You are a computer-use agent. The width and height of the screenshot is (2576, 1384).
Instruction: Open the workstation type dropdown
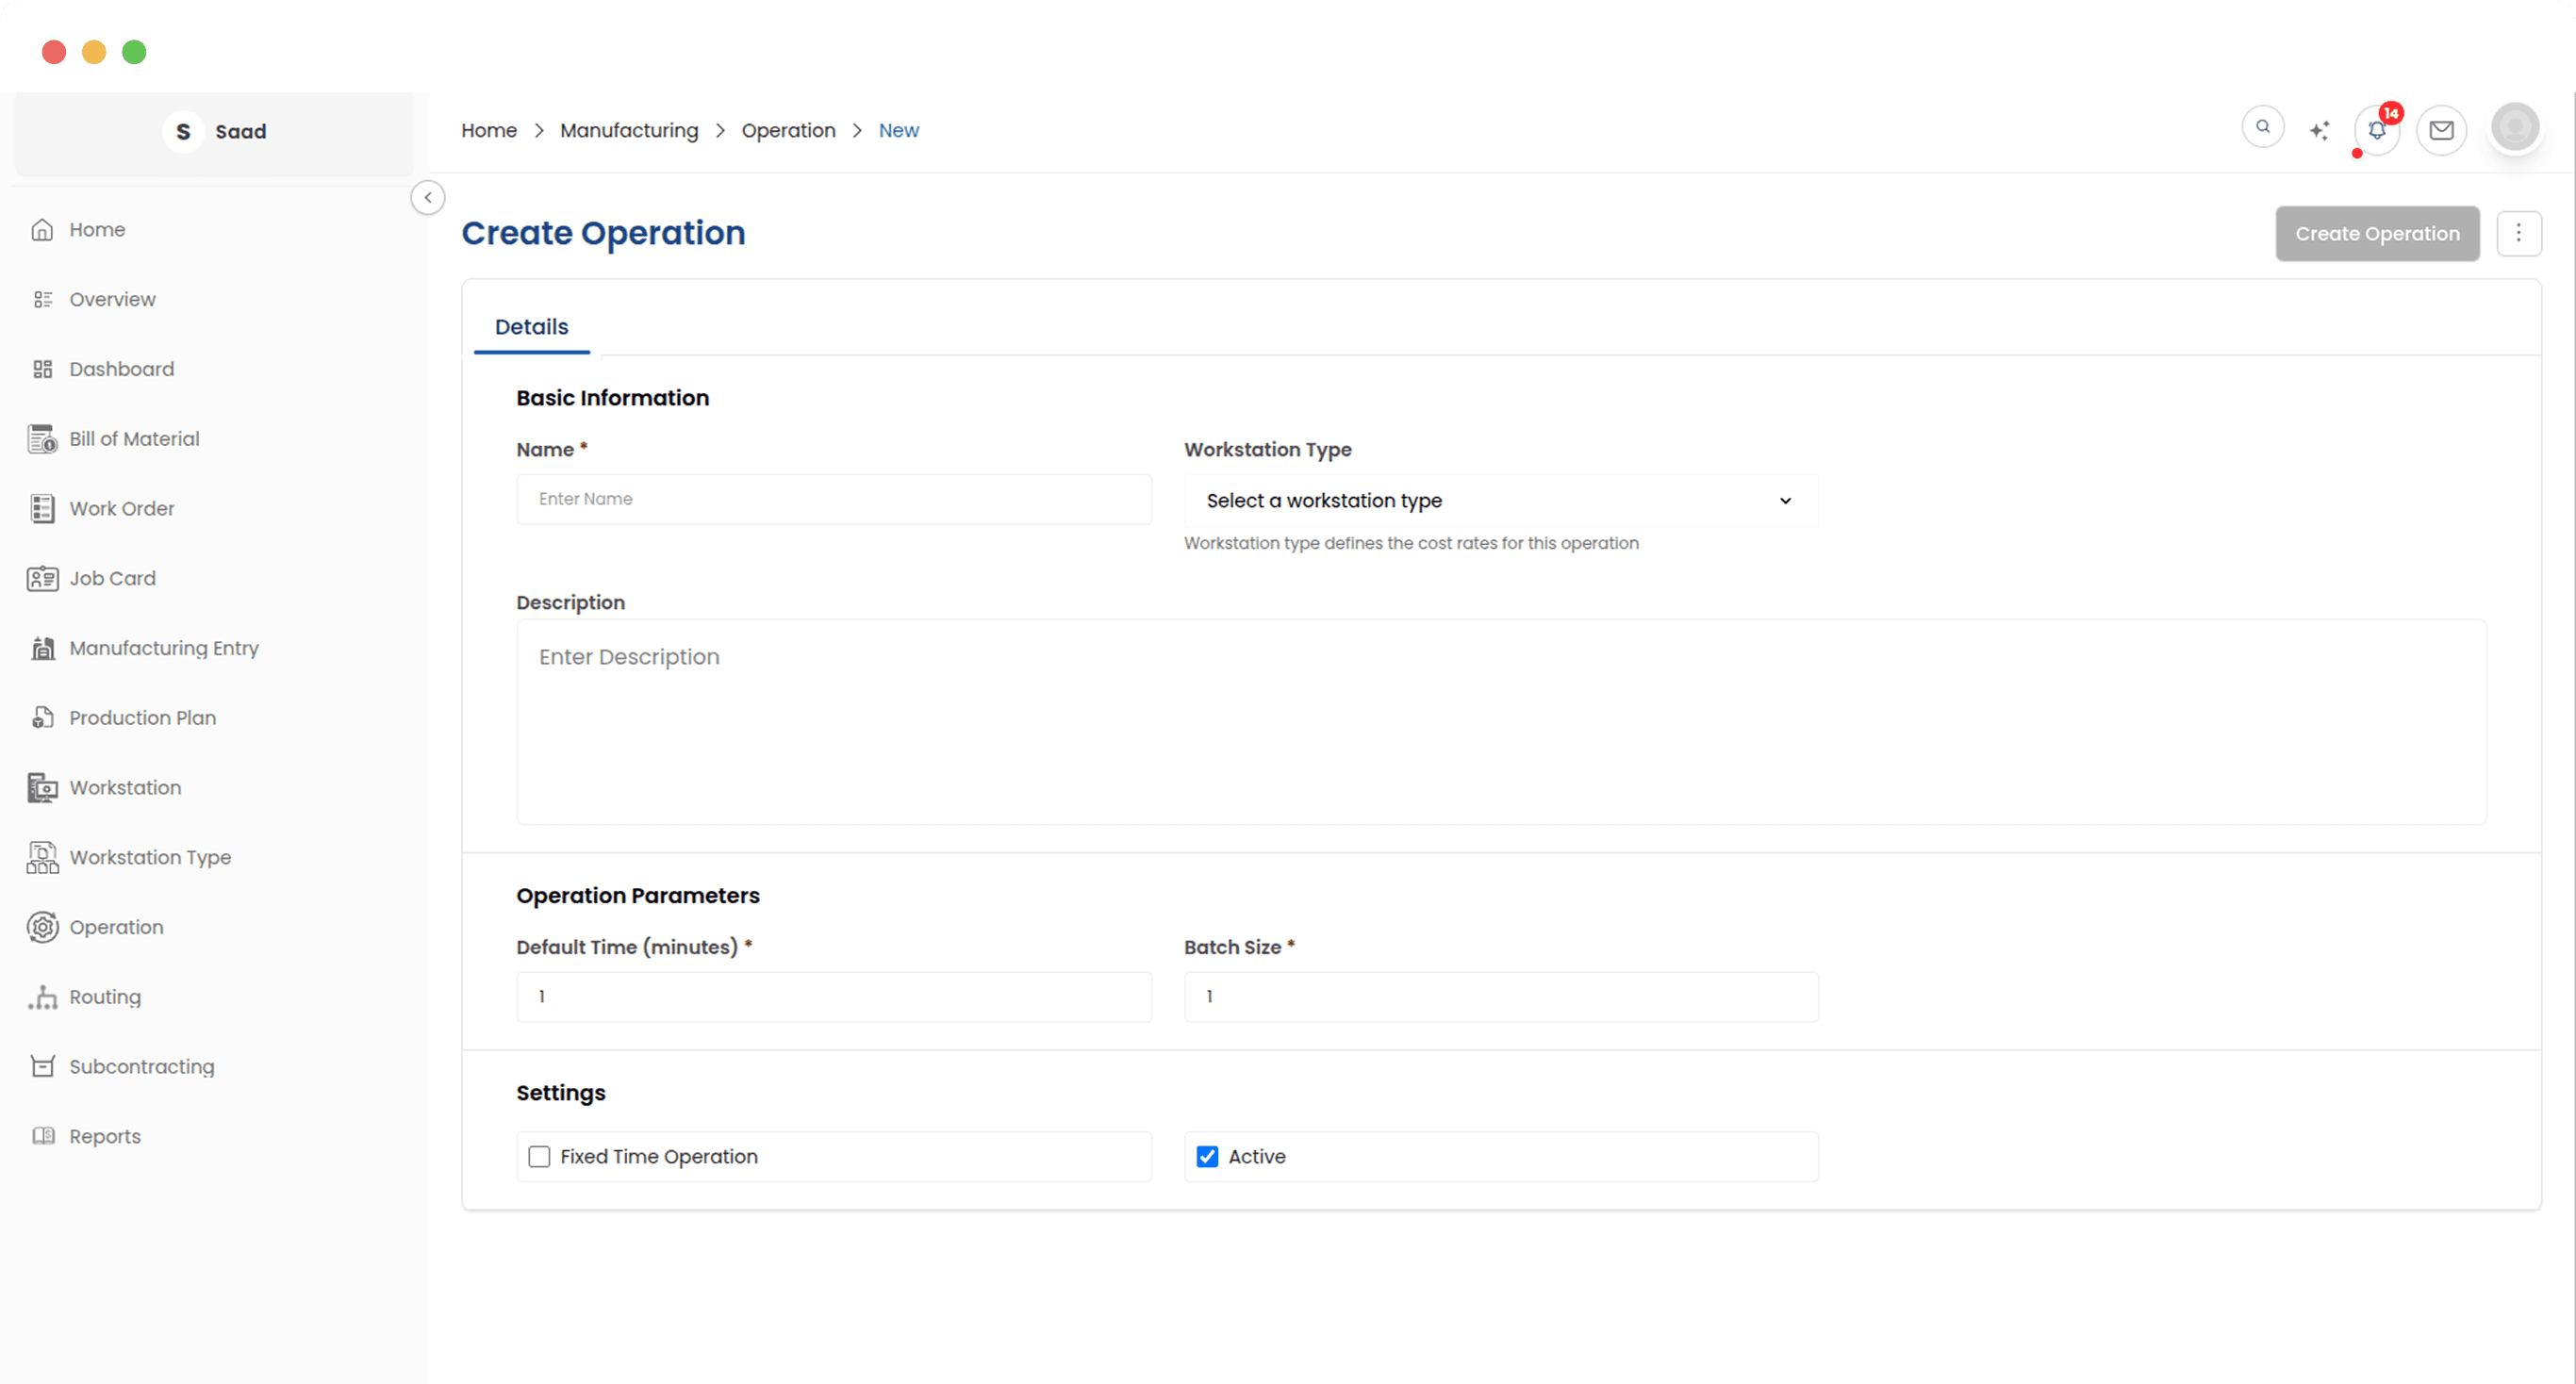tap(1499, 500)
